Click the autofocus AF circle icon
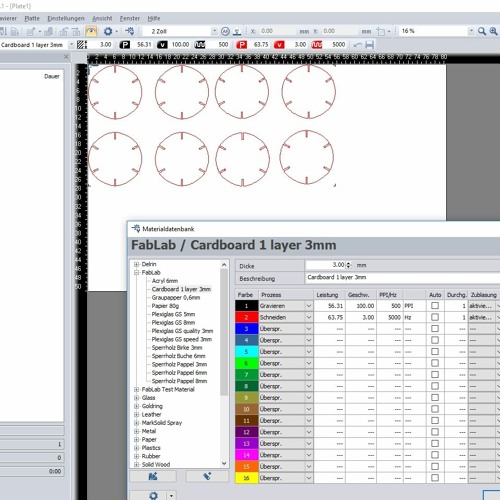The image size is (500, 500). 225,31
